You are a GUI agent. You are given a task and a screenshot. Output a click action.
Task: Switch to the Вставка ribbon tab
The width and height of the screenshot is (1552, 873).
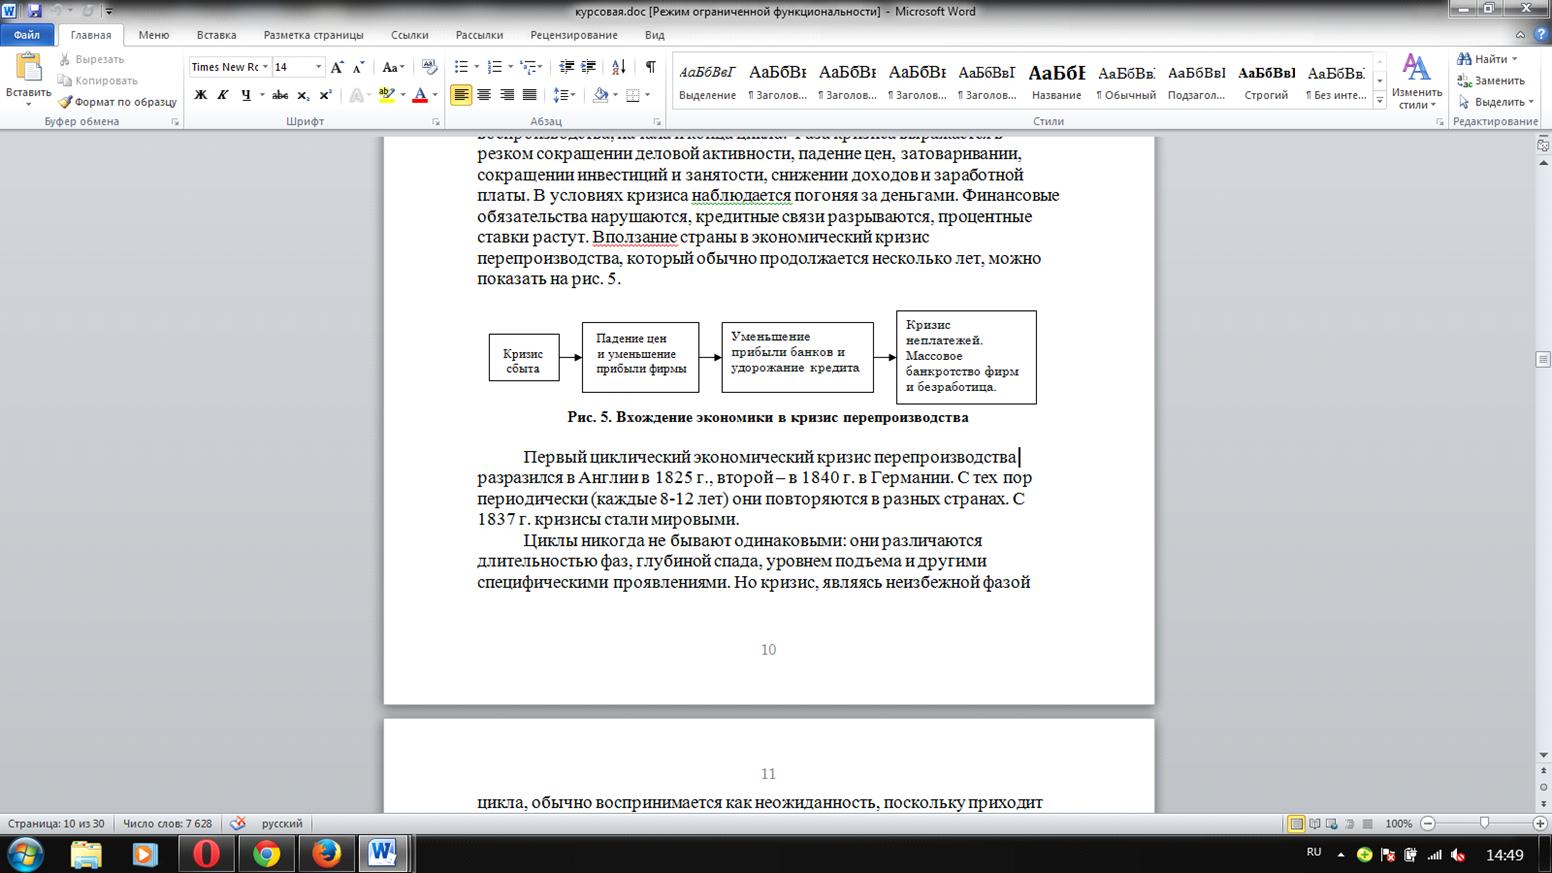[x=216, y=35]
